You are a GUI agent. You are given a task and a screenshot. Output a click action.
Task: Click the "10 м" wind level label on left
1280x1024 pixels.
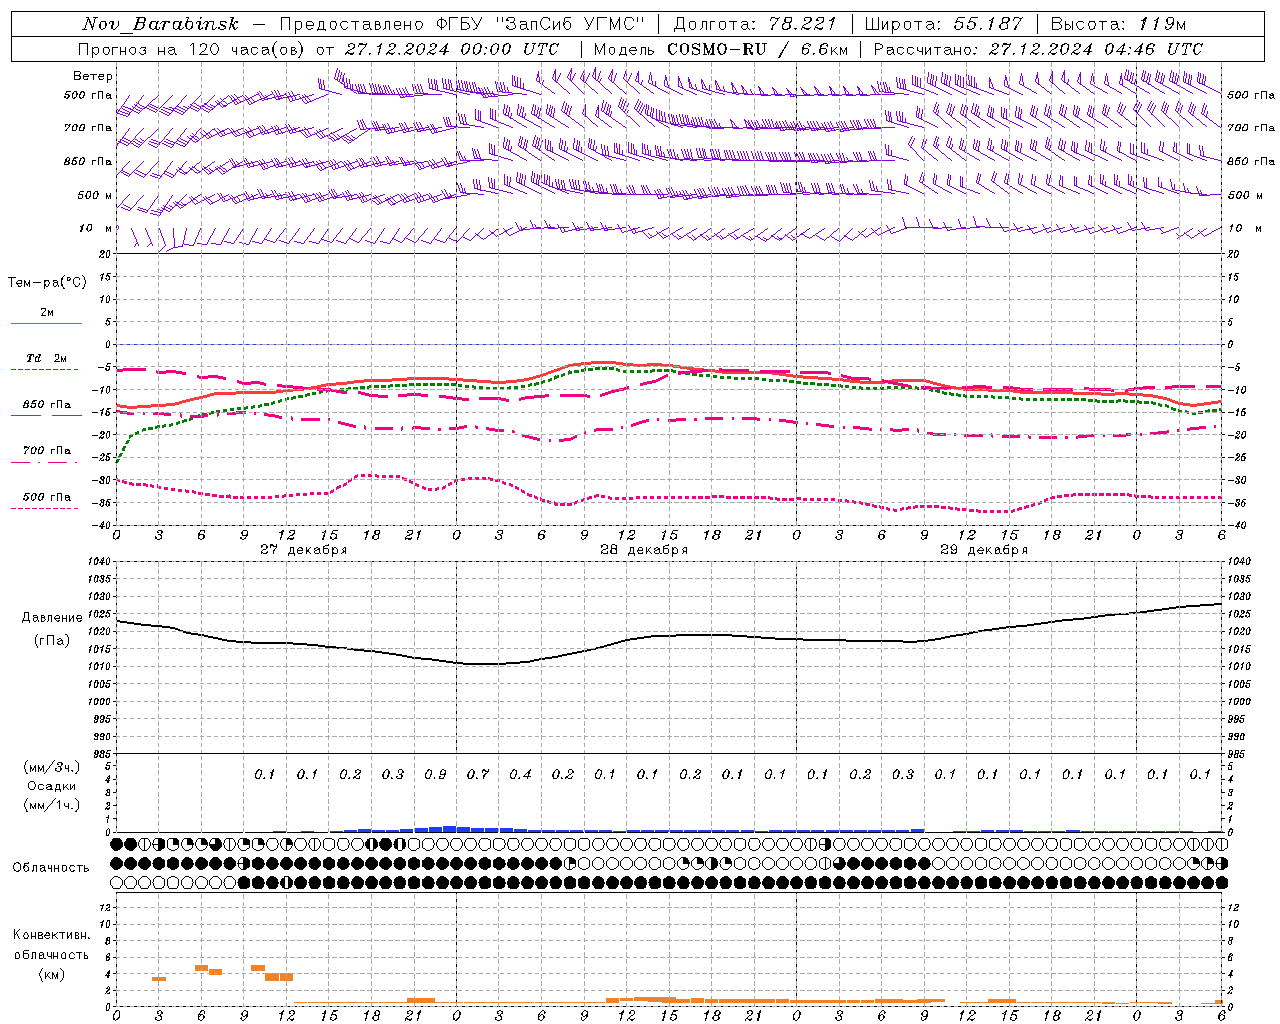[96, 229]
